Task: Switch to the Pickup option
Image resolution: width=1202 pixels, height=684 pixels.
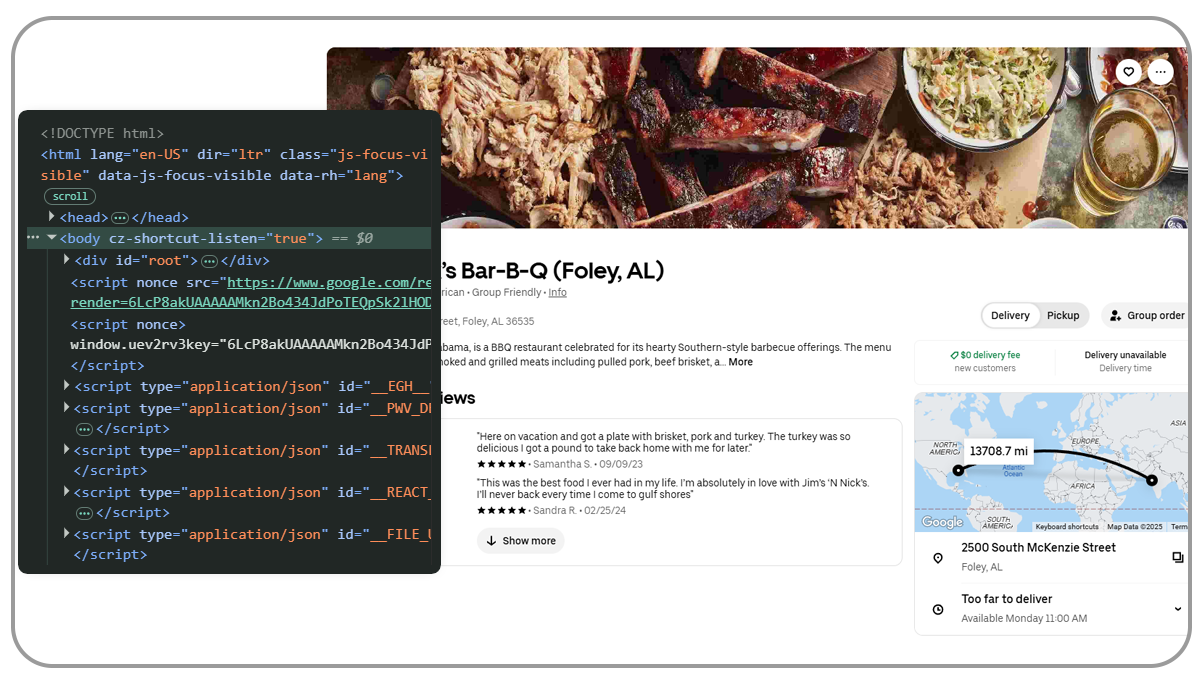Action: click(1063, 315)
